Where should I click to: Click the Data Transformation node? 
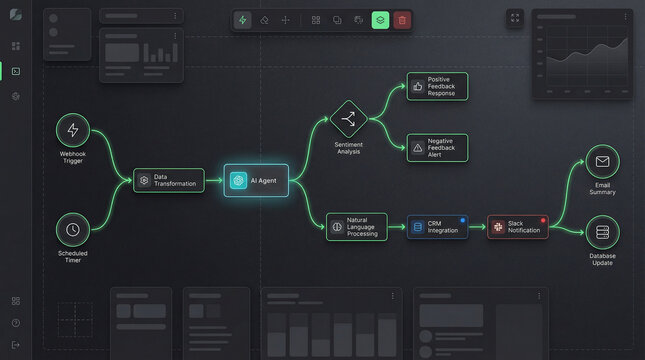[169, 180]
